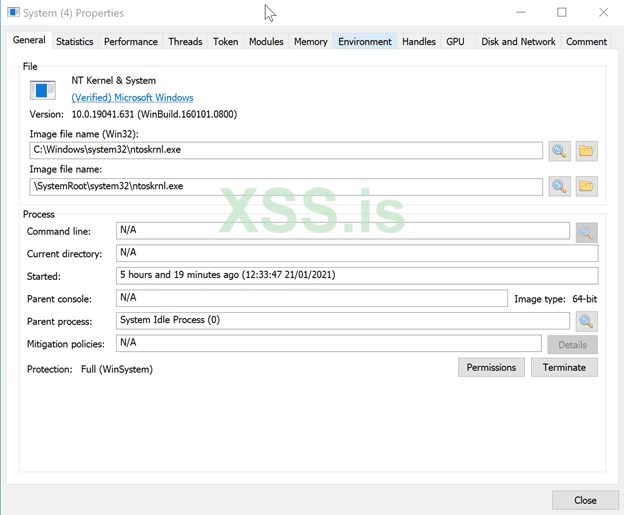Switch to the Statistics tab
Image resolution: width=624 pixels, height=515 pixels.
coord(75,42)
